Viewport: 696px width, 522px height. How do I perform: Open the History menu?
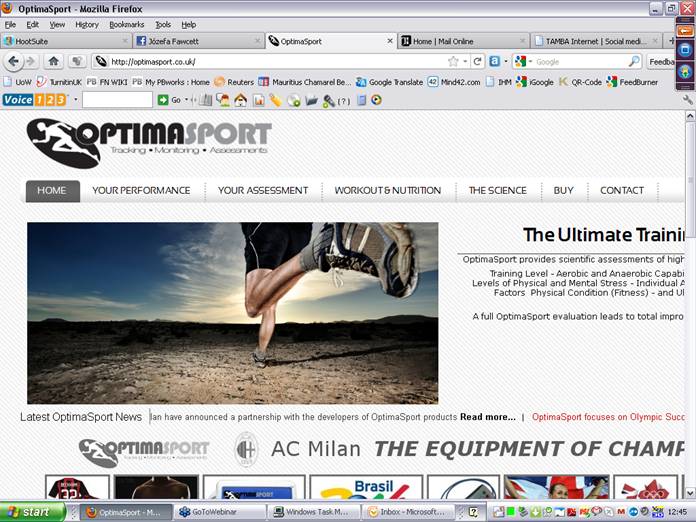coord(87,25)
